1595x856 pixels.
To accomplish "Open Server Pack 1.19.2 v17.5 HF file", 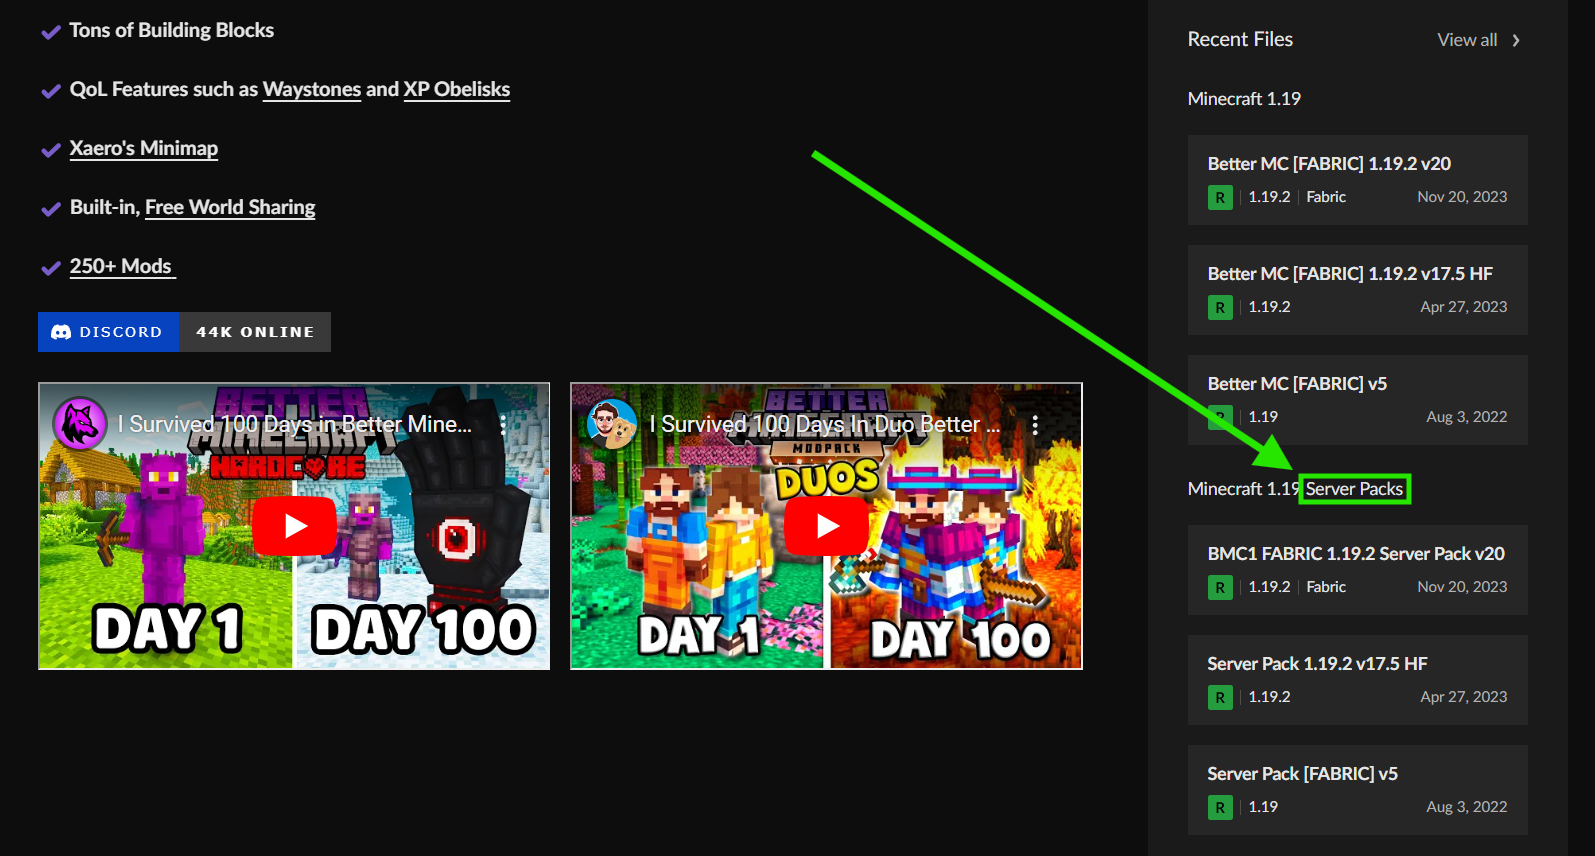I will tap(1316, 664).
